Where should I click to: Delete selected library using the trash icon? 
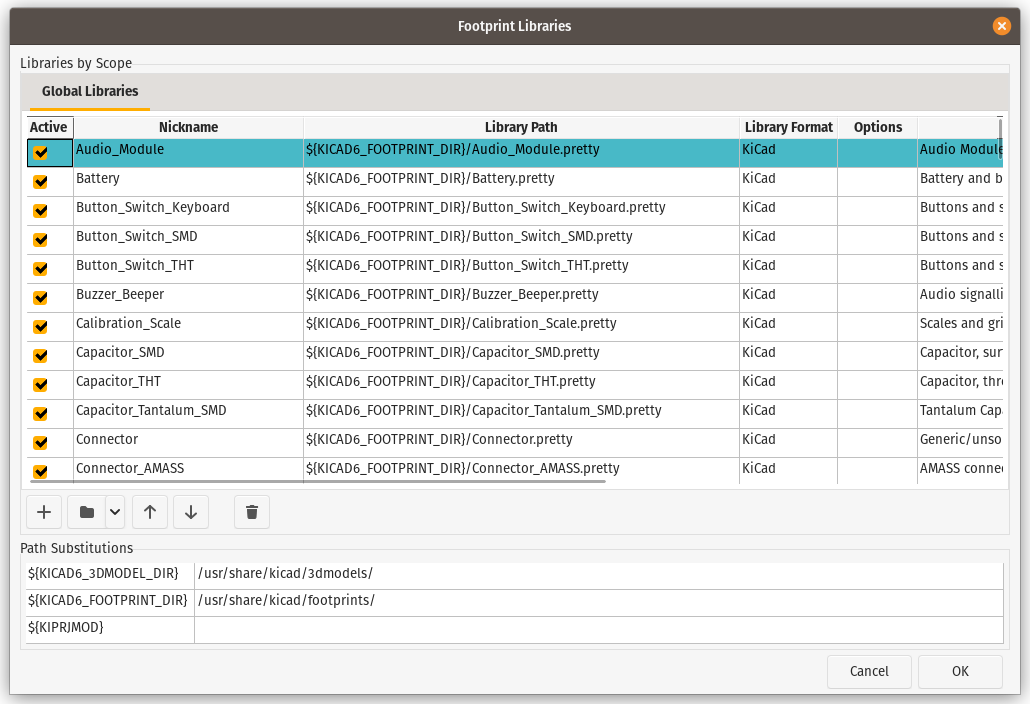251,511
